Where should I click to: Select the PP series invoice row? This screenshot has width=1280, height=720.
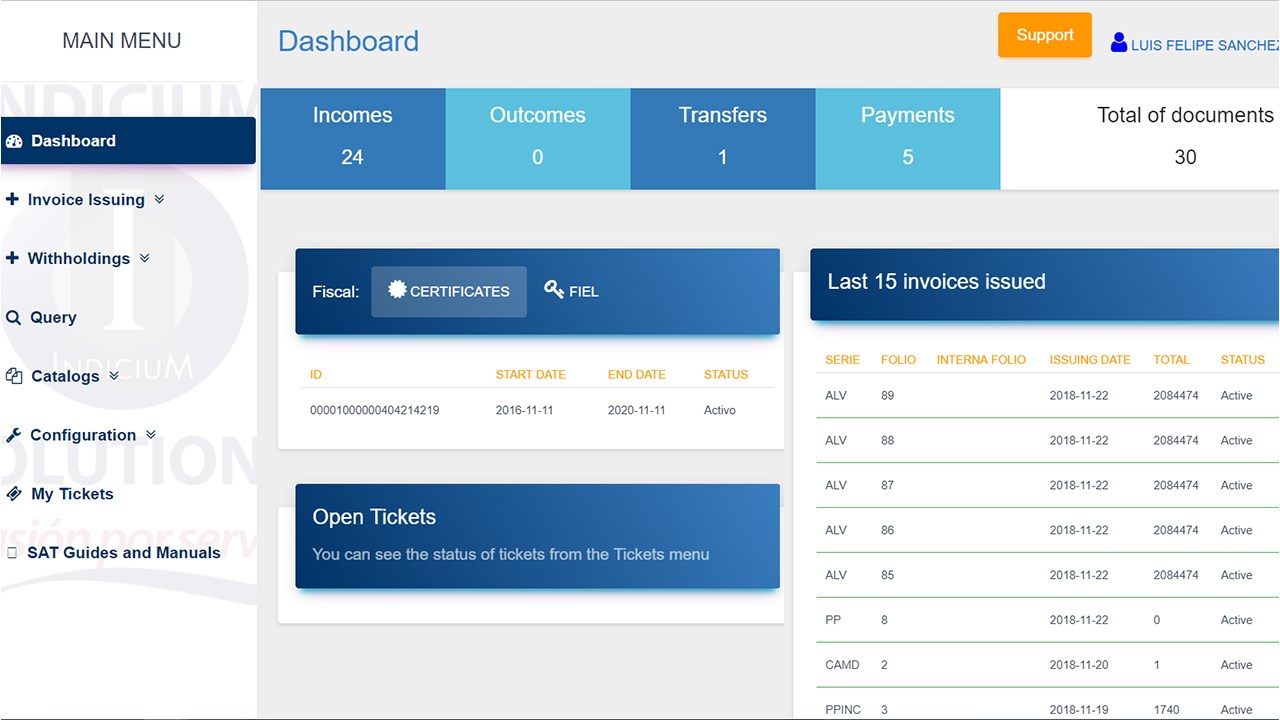[1048, 620]
